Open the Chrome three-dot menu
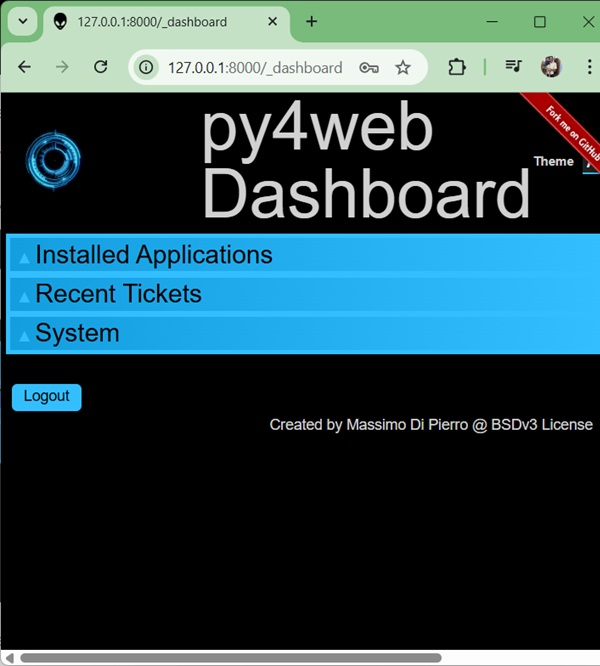Viewport: 600px width, 666px height. [x=589, y=67]
